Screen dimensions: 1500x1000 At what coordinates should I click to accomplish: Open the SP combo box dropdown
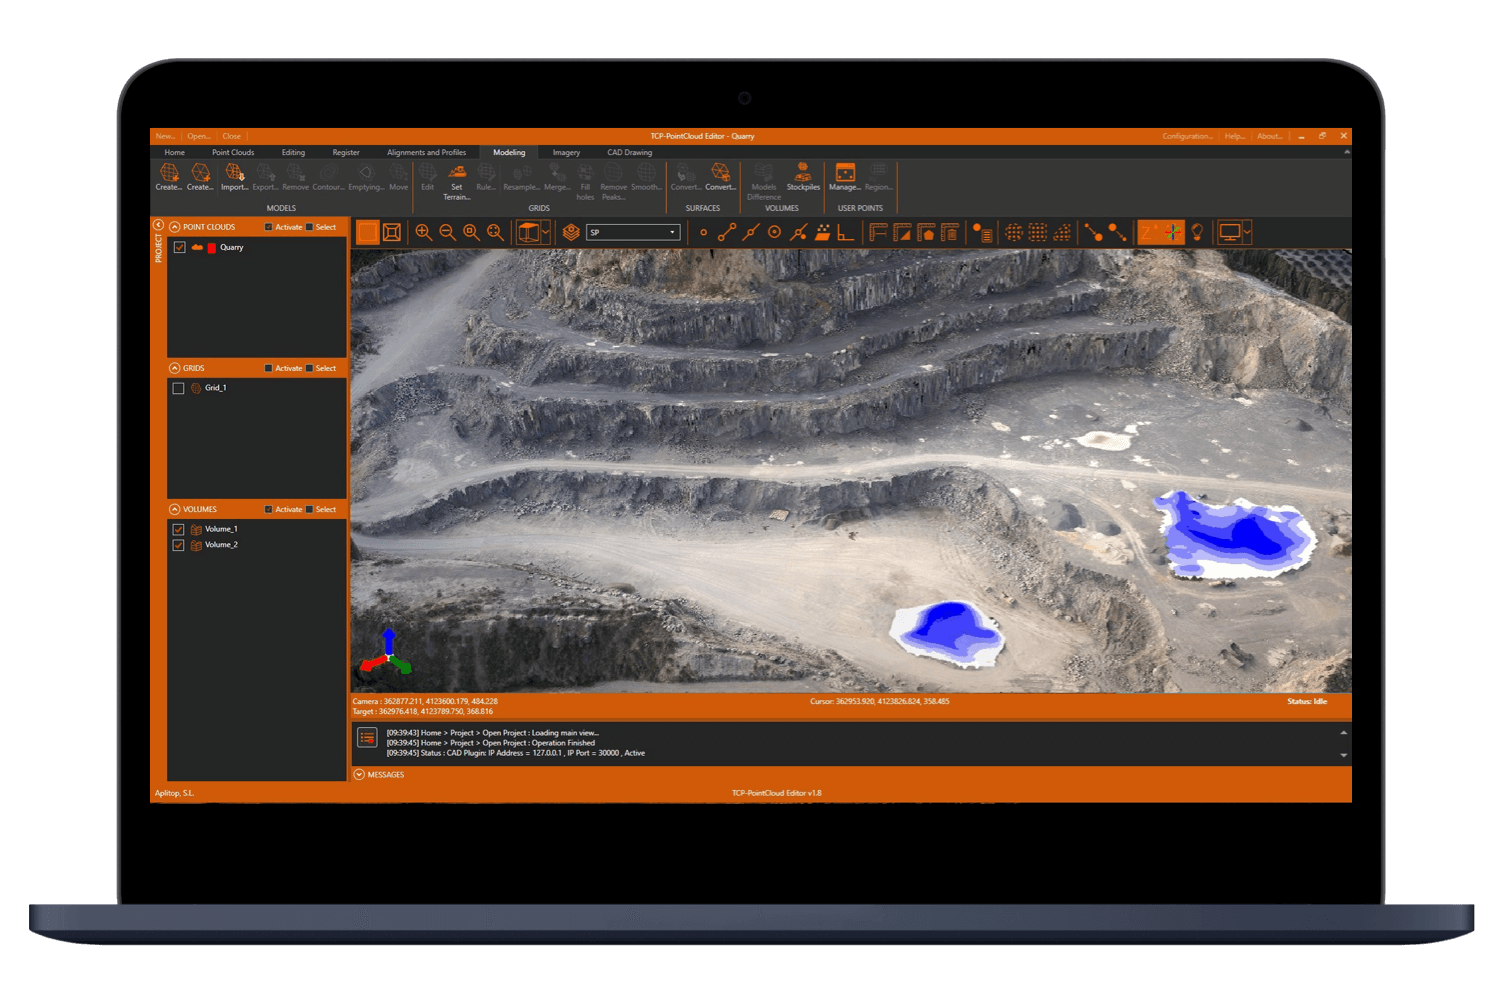pyautogui.click(x=673, y=232)
